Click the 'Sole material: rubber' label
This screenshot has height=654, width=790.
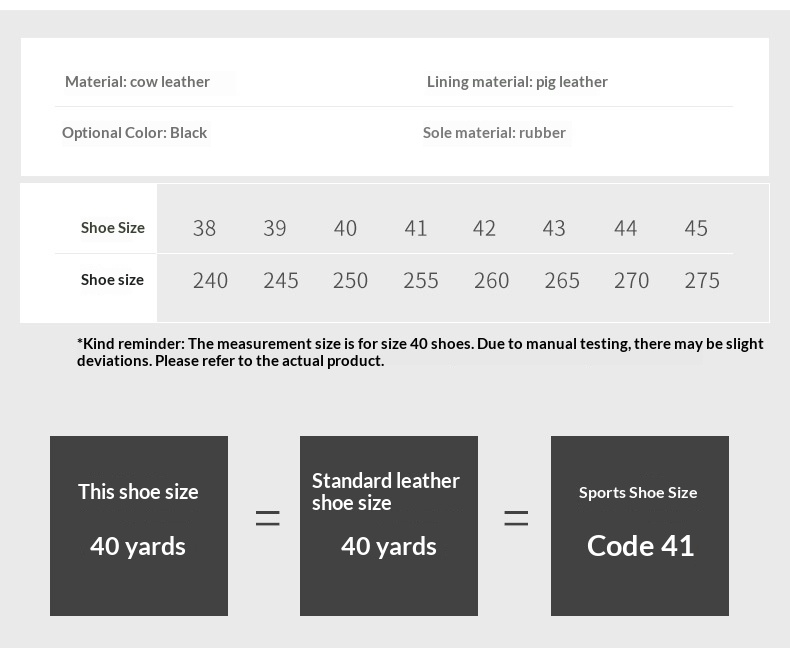[494, 133]
